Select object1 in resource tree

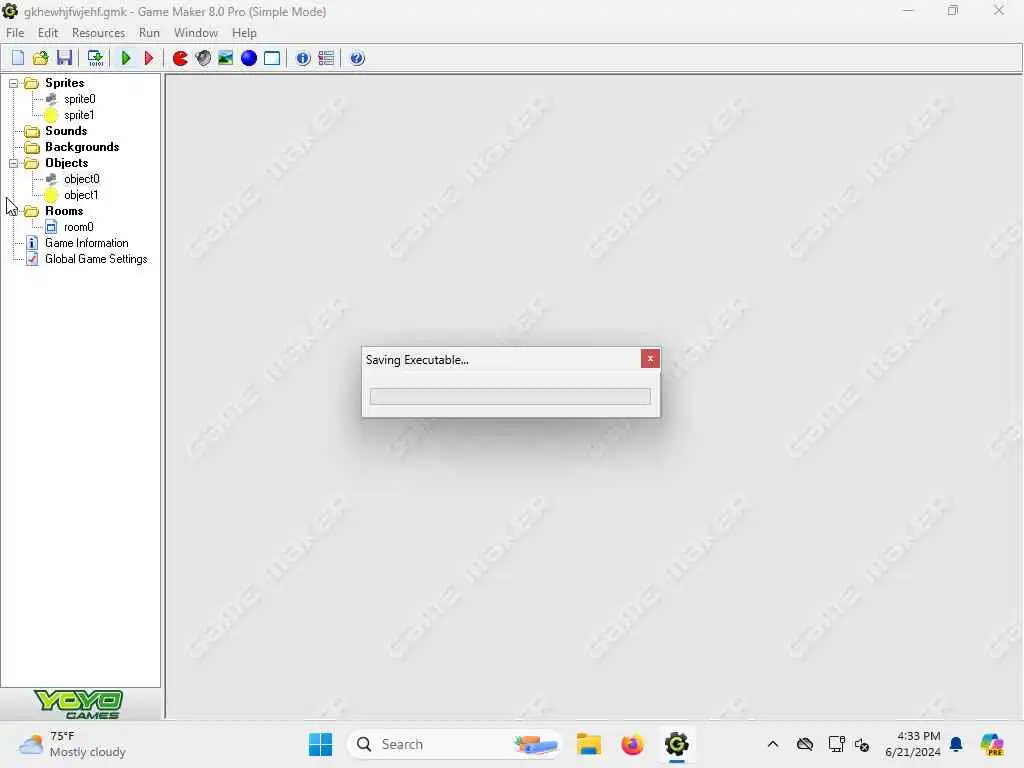point(81,195)
